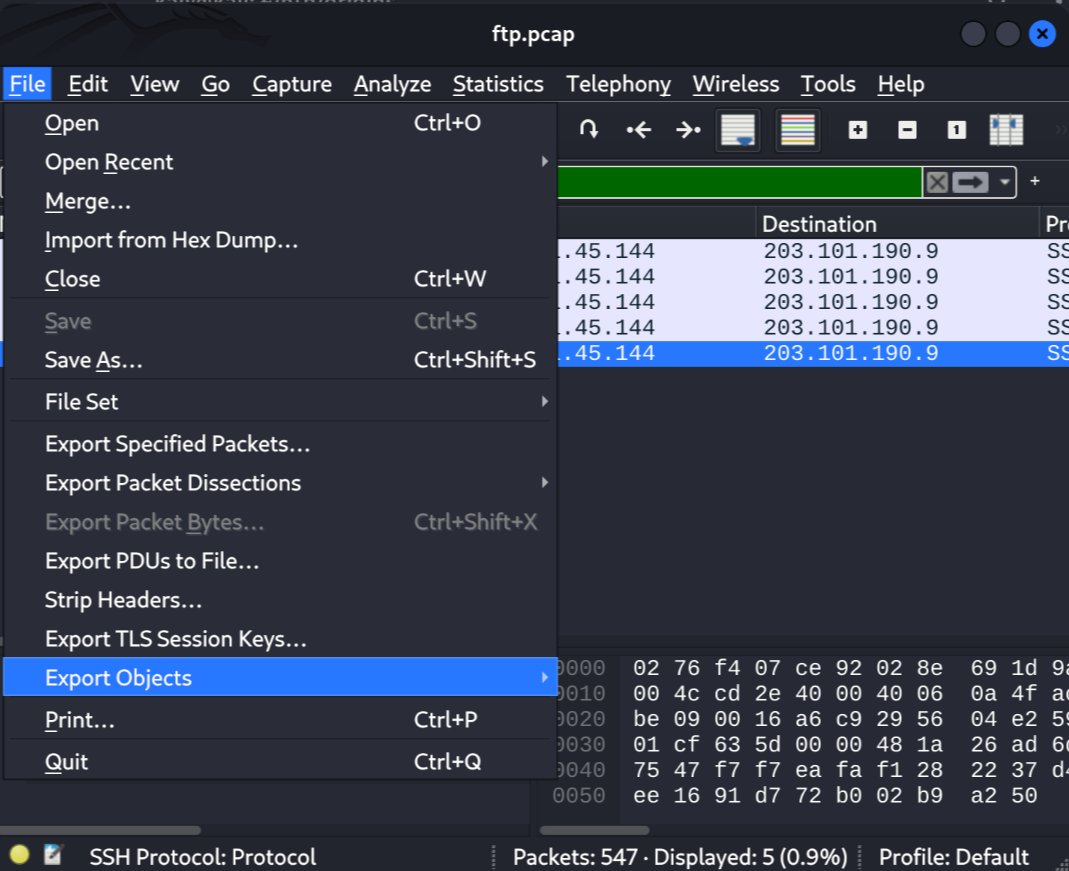Click the resize columns toolbar icon
The height and width of the screenshot is (871, 1069).
coord(1006,129)
